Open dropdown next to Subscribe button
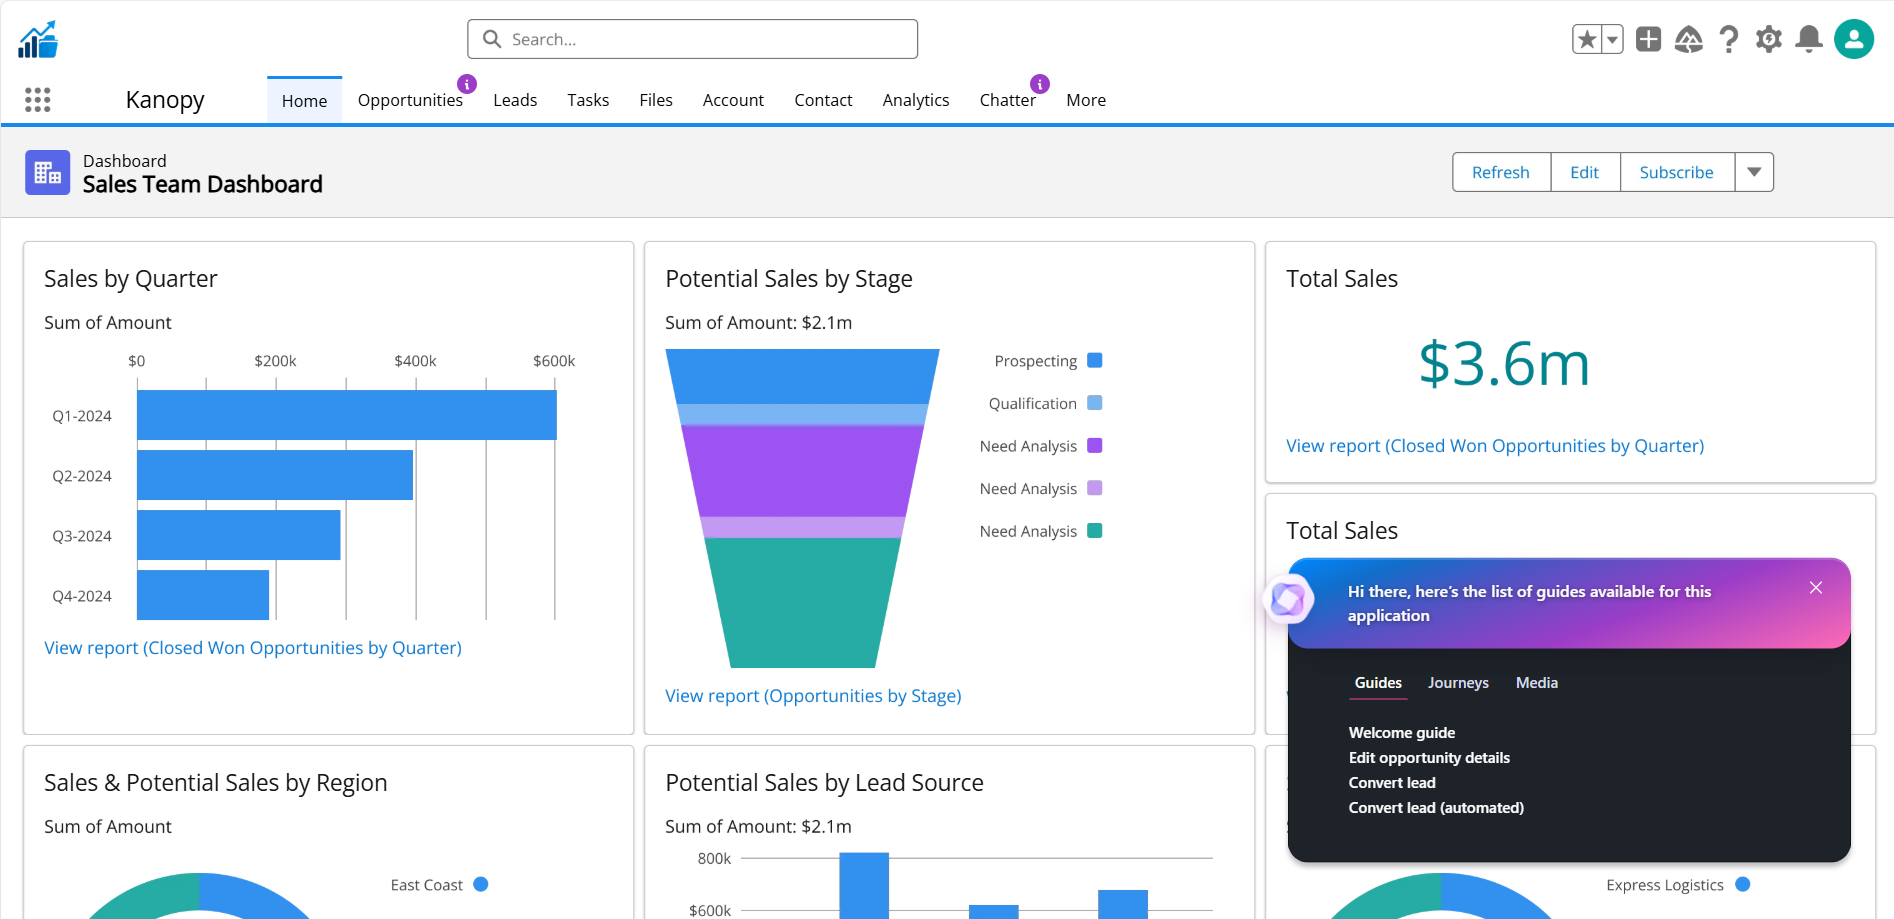This screenshot has height=919, width=1894. (1754, 172)
